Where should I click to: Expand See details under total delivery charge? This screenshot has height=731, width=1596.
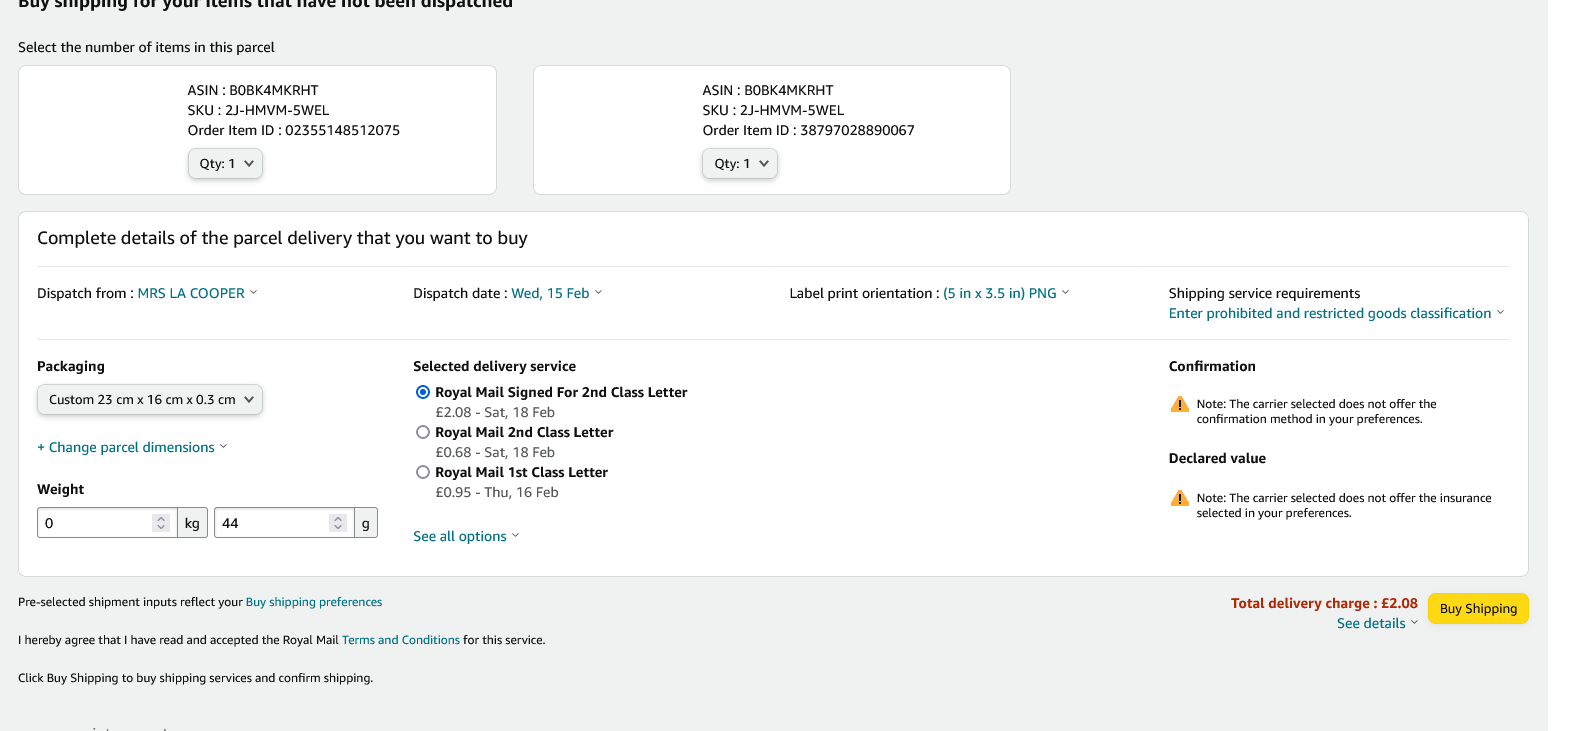(x=1376, y=623)
